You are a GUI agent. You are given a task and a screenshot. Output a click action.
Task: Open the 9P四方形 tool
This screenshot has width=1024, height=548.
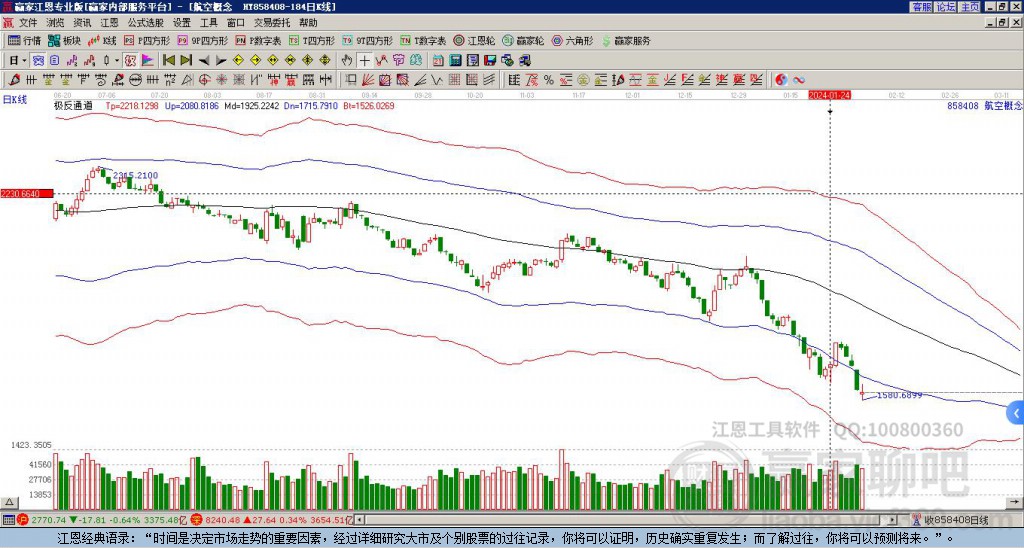pos(202,40)
